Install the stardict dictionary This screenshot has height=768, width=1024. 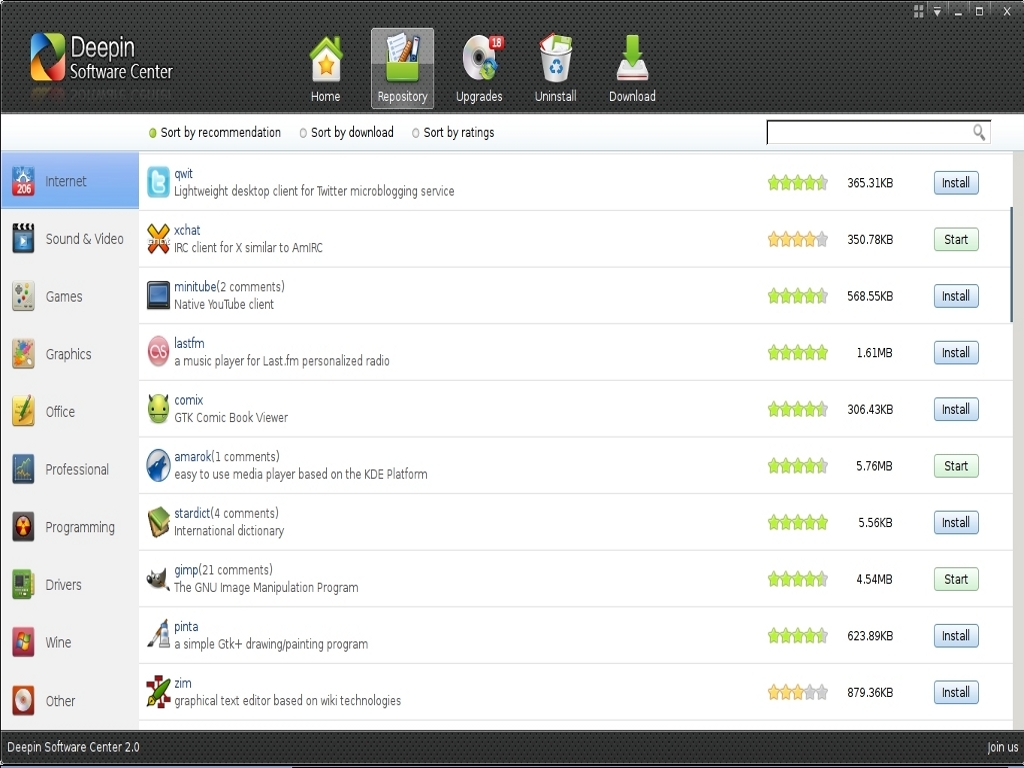[x=956, y=522]
